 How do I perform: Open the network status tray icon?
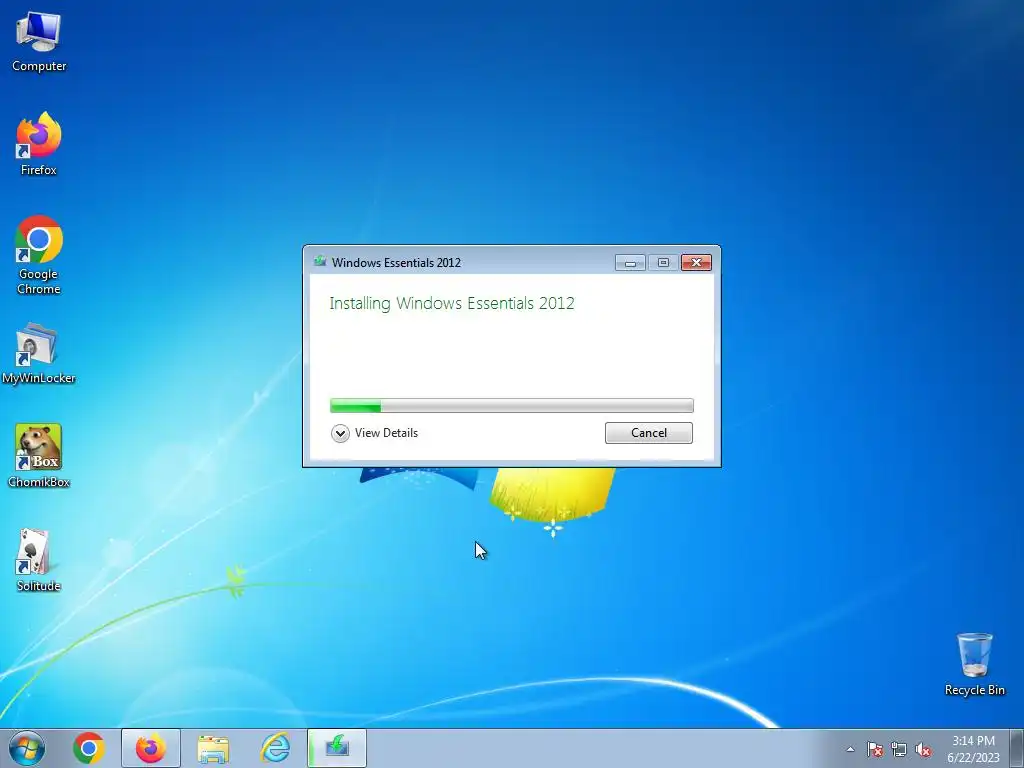(x=899, y=749)
